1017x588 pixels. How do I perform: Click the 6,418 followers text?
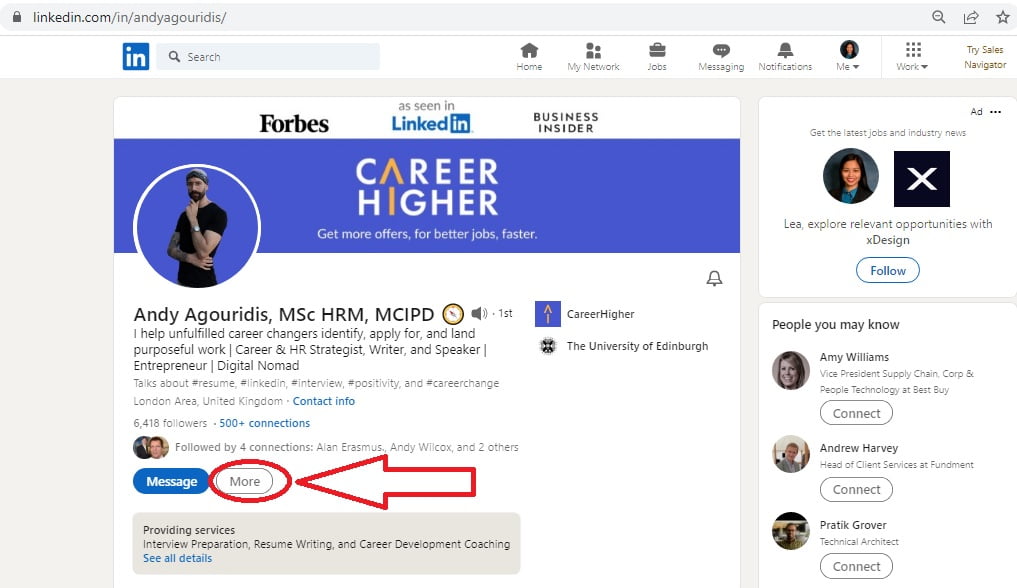point(170,423)
